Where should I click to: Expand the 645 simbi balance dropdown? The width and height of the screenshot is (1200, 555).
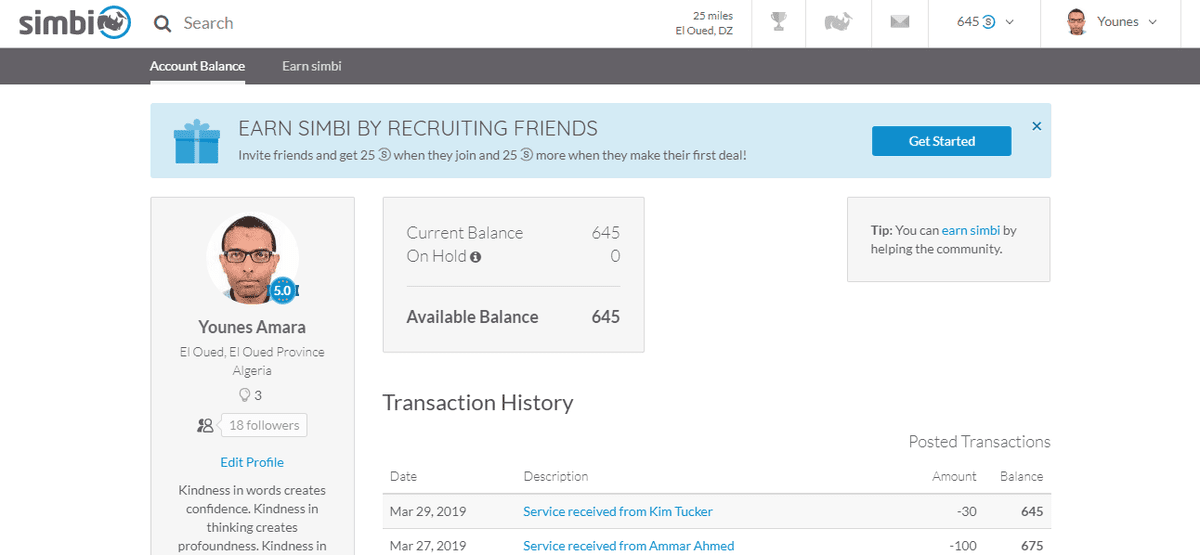pos(985,23)
